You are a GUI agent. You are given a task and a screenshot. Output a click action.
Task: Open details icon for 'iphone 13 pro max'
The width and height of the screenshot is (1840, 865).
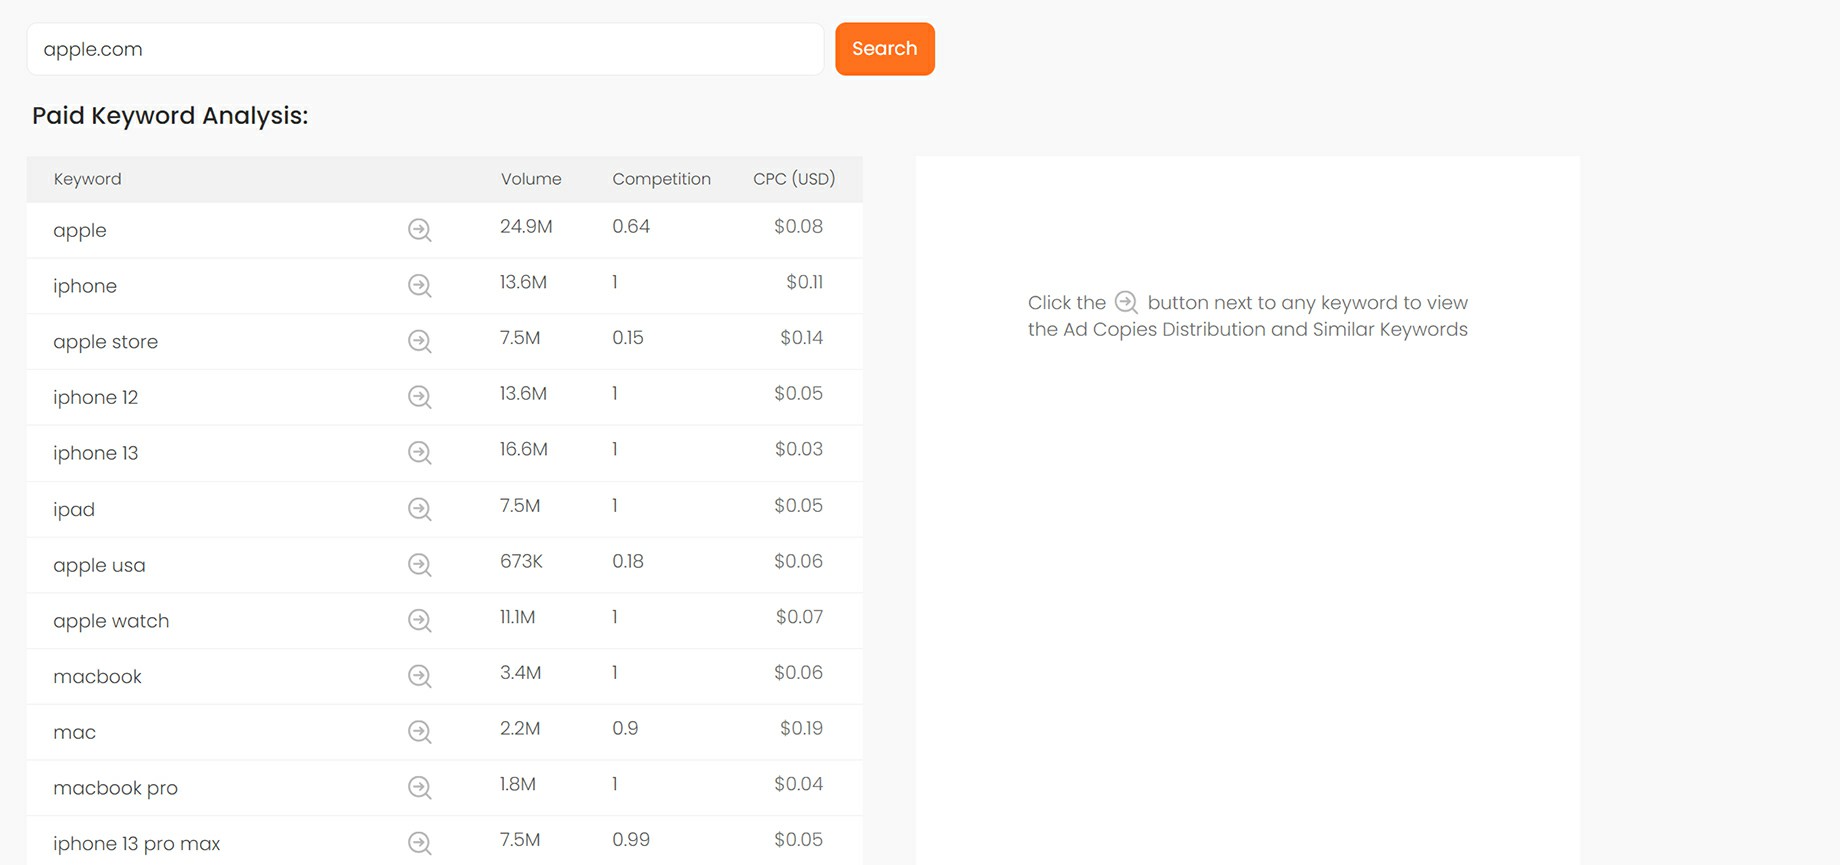click(x=420, y=844)
